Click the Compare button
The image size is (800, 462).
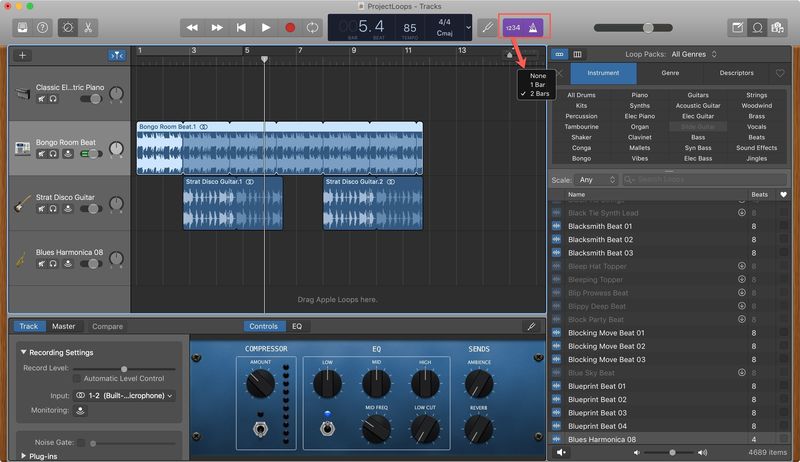107,326
